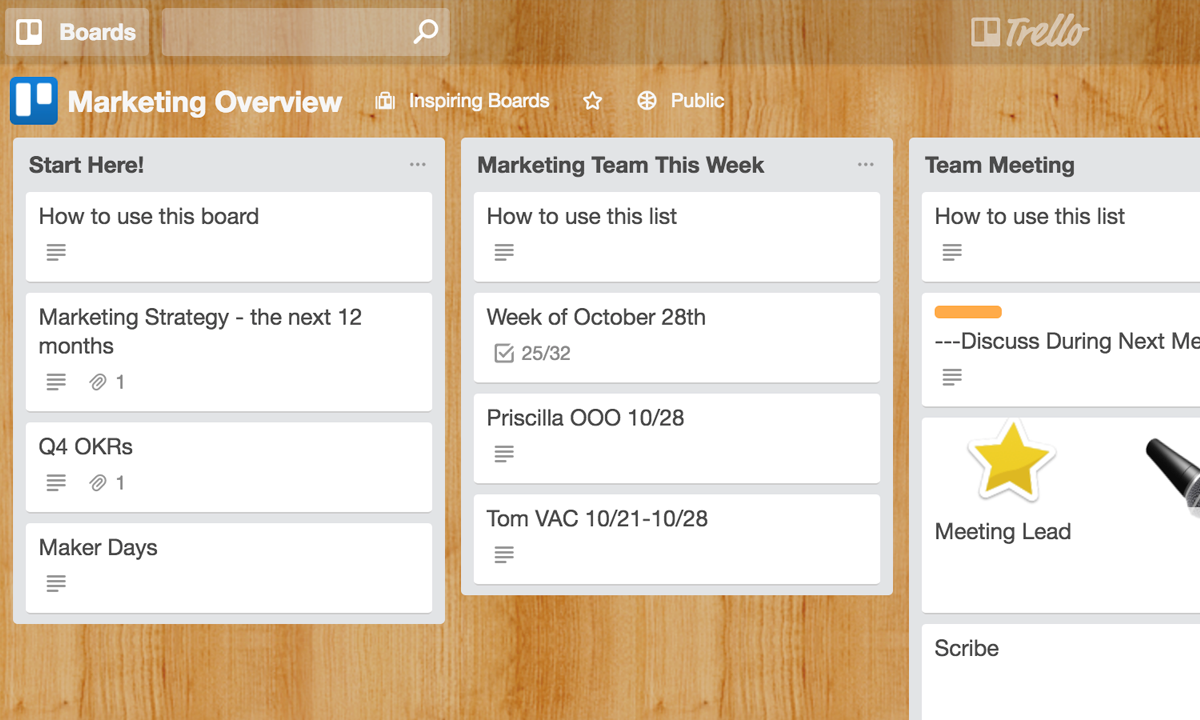
Task: Click the search magnifier icon
Action: [x=426, y=31]
